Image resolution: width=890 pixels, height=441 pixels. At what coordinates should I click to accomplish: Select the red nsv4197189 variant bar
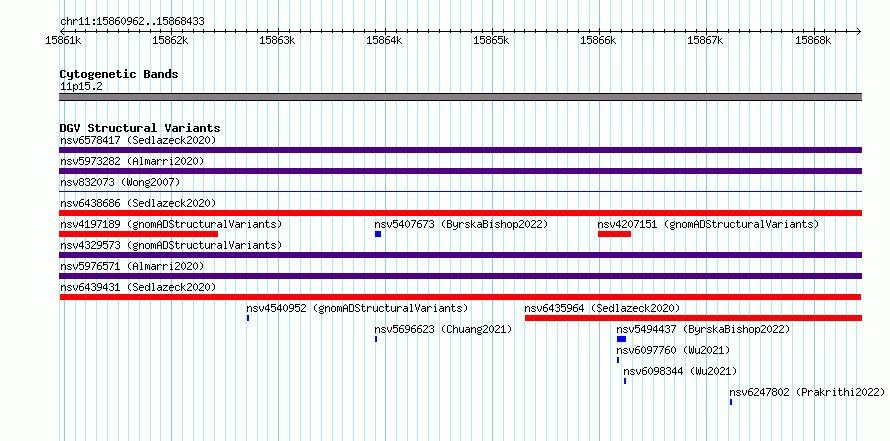(138, 234)
